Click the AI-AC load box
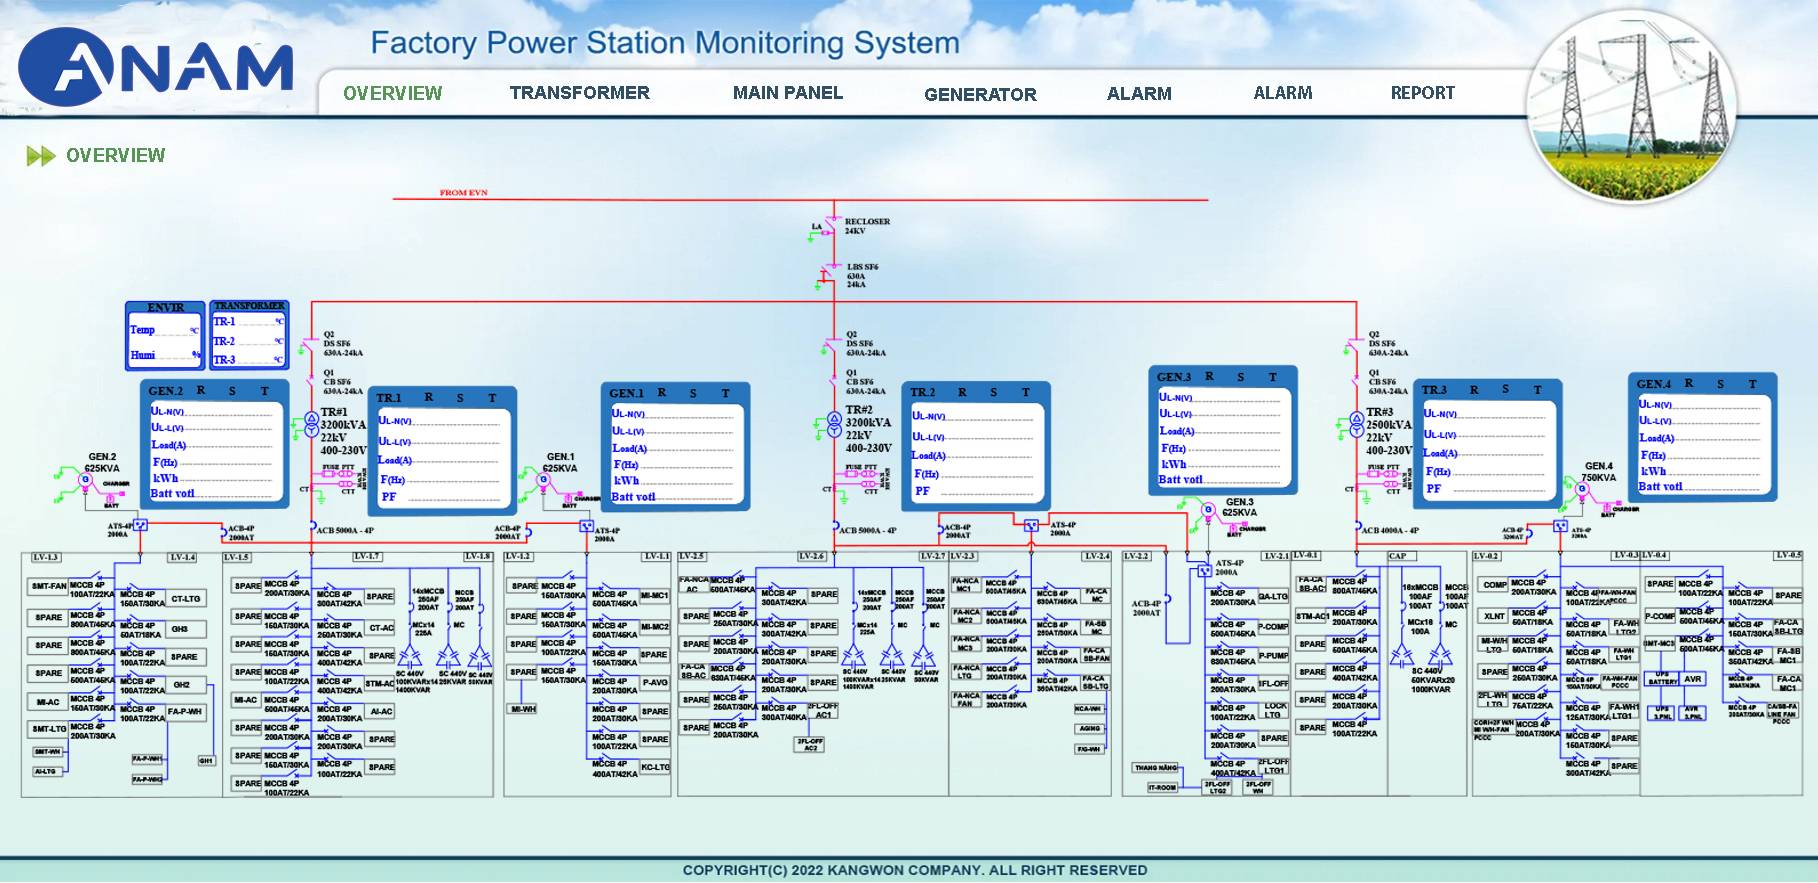The image size is (1818, 883). coord(381,711)
